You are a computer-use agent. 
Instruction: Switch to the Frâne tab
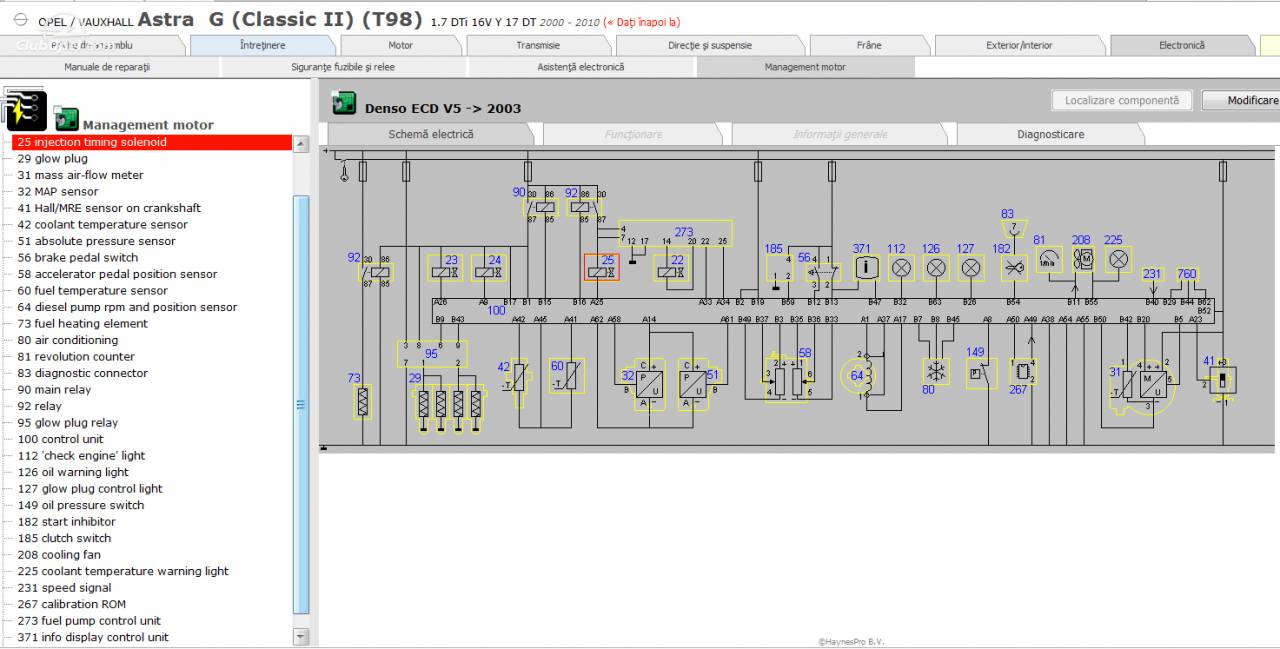coord(869,45)
